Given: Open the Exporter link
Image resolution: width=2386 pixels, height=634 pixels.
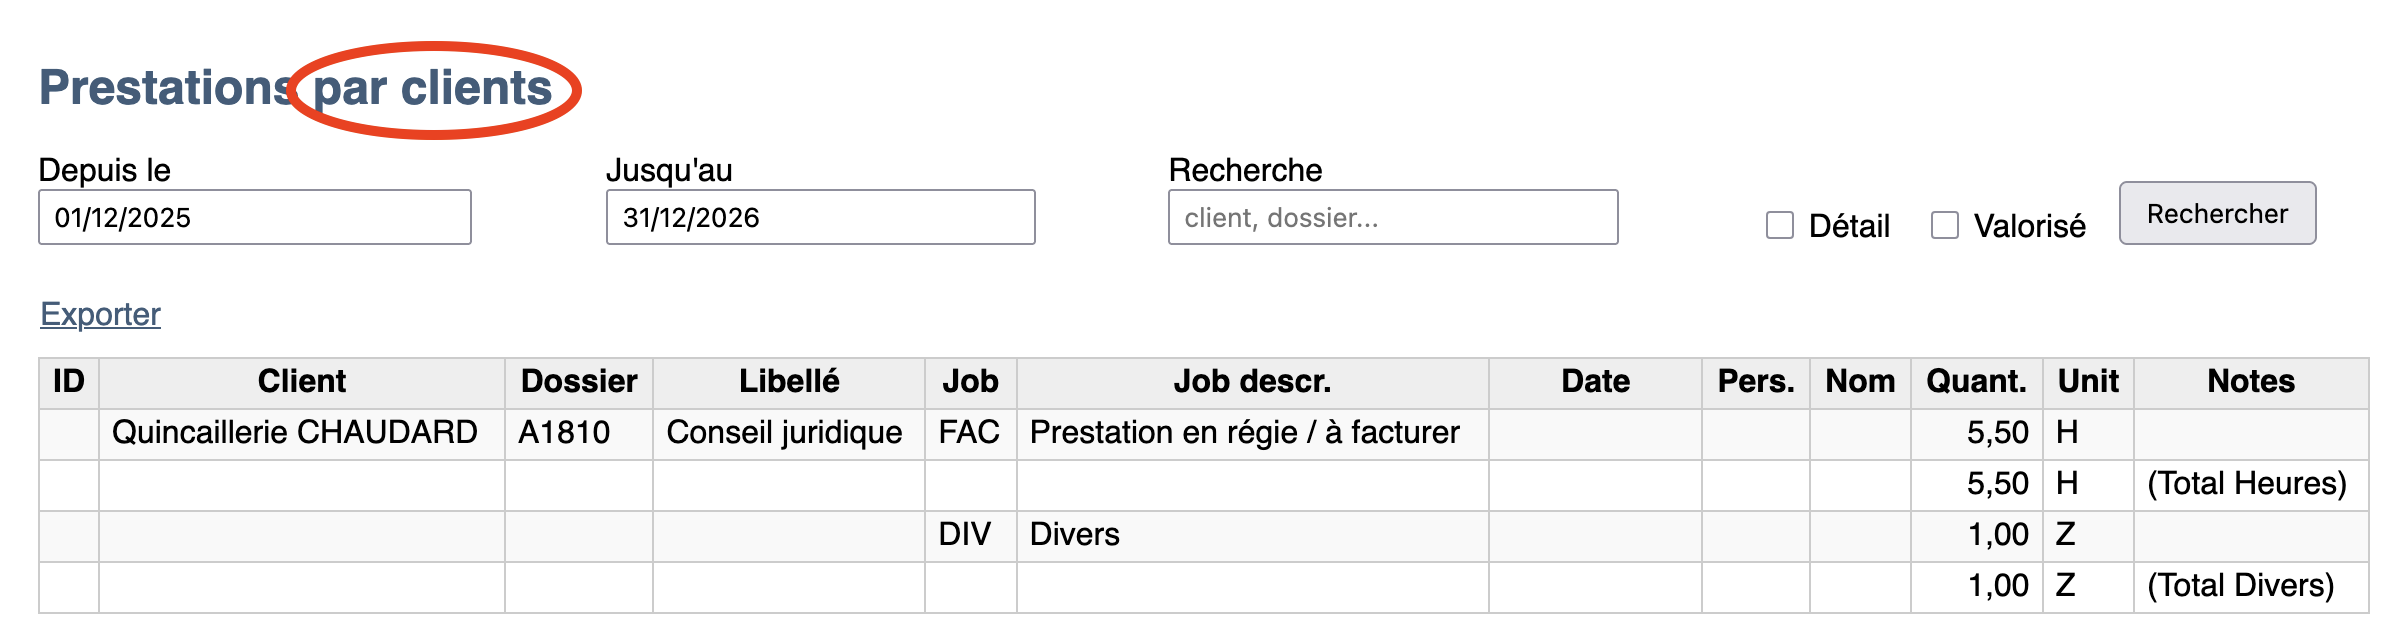Looking at the screenshot, I should (x=100, y=314).
